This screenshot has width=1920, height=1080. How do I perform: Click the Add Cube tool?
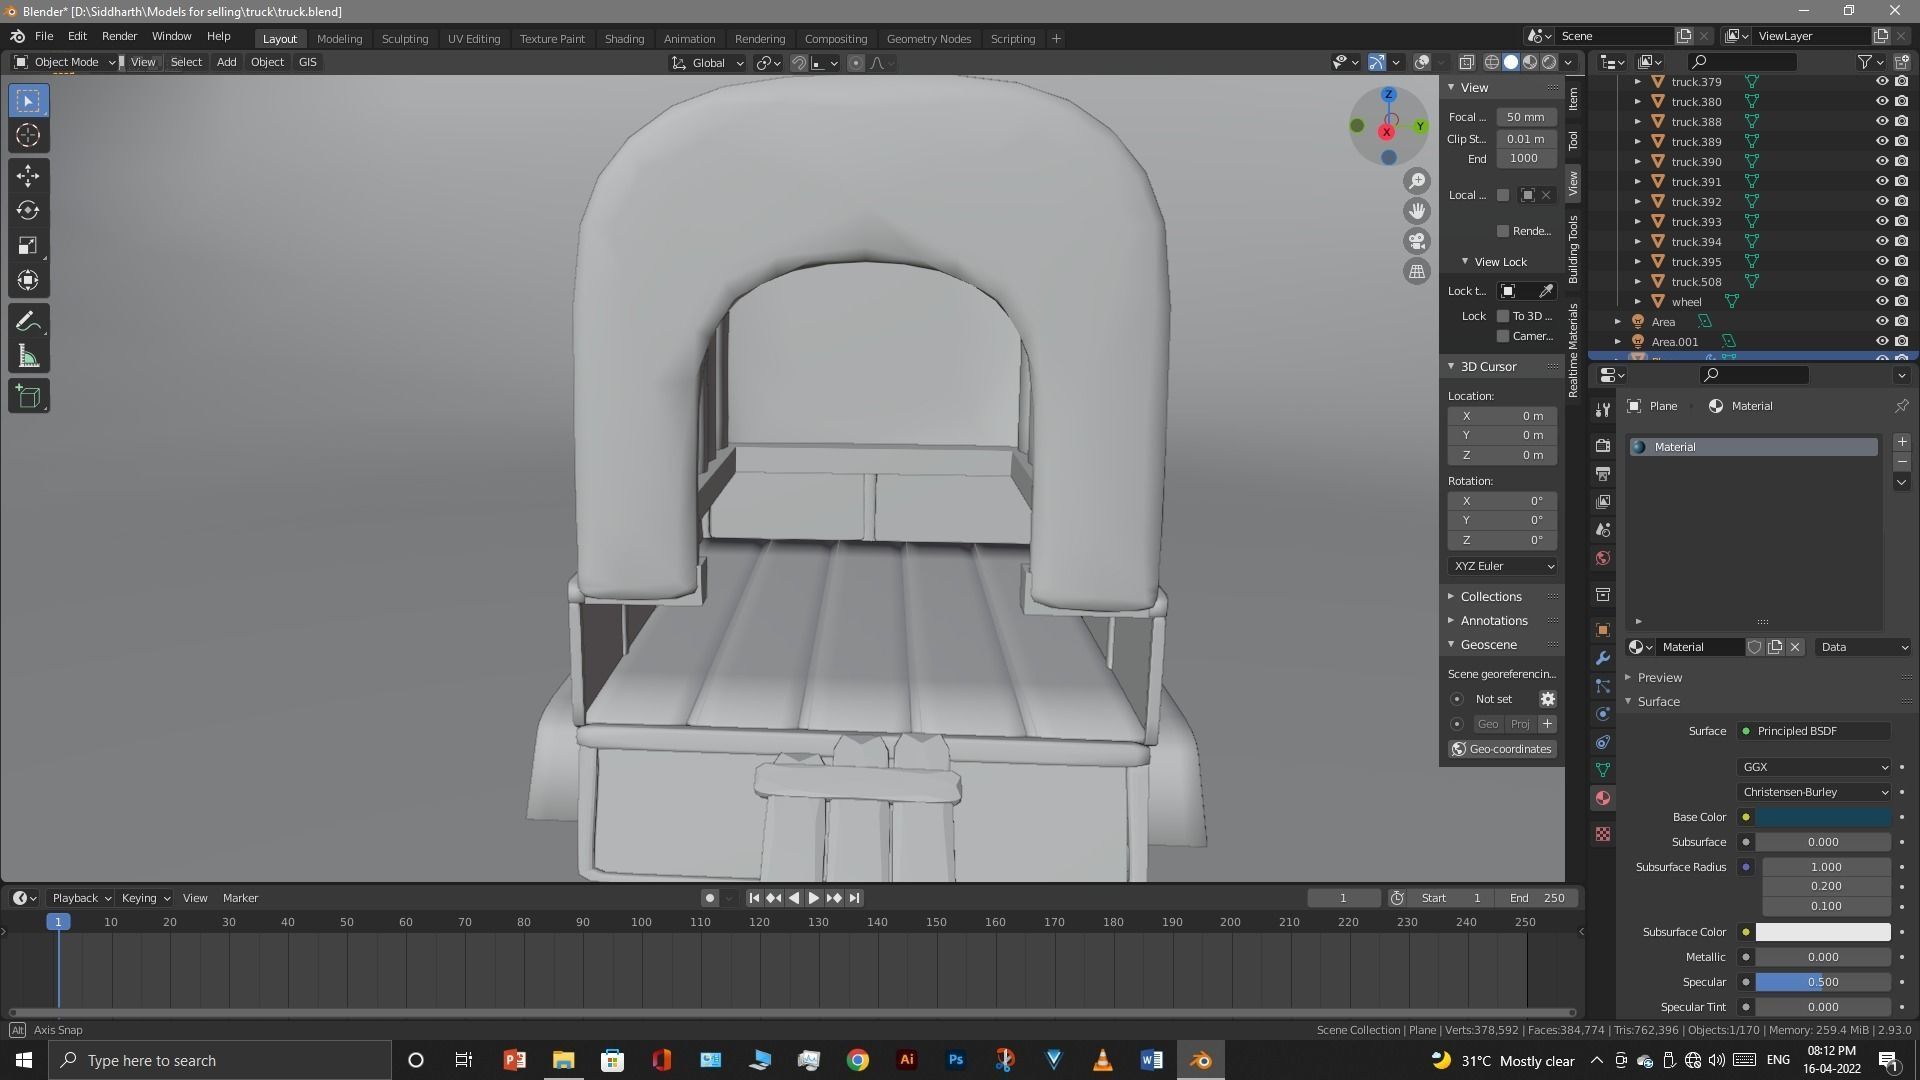click(28, 397)
